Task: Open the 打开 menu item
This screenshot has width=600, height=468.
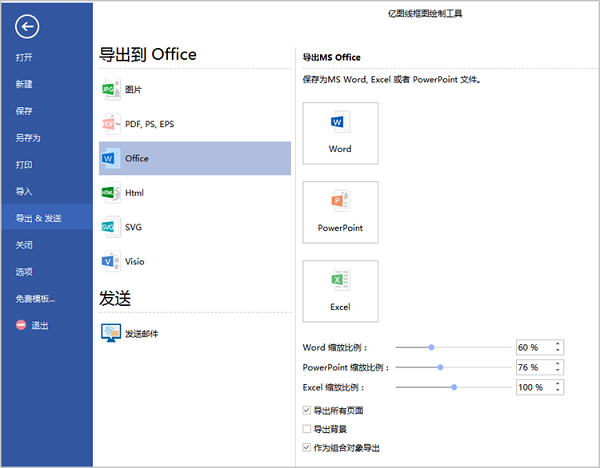Action: pyautogui.click(x=24, y=57)
